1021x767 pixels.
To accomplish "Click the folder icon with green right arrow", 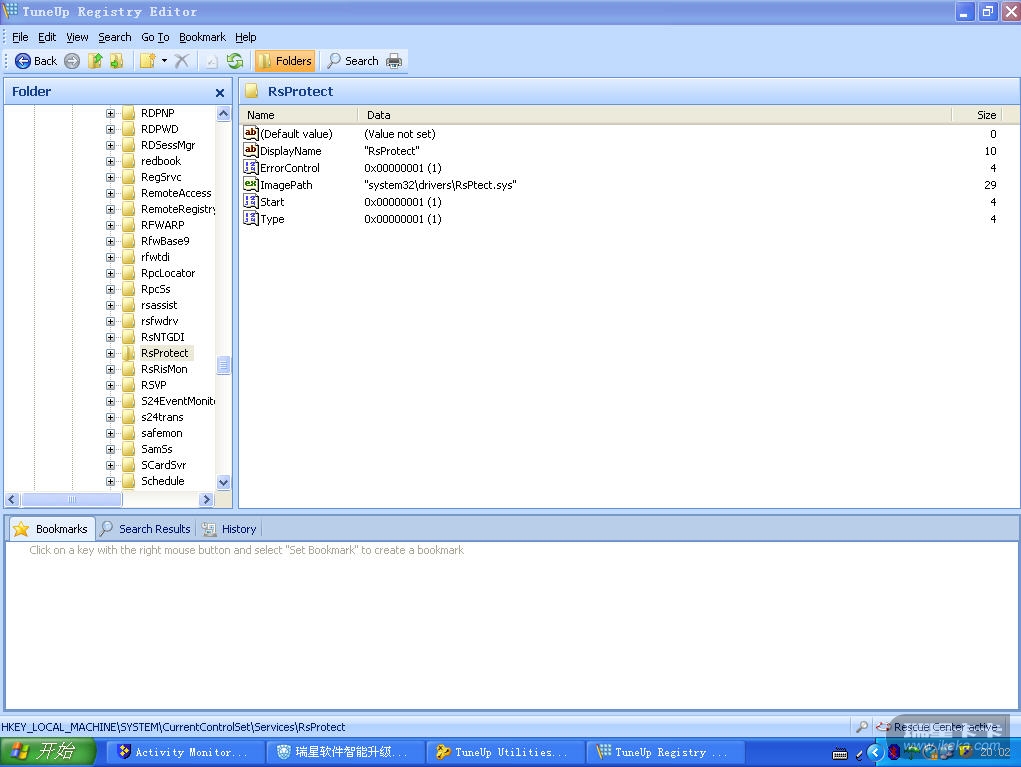I will (x=117, y=61).
